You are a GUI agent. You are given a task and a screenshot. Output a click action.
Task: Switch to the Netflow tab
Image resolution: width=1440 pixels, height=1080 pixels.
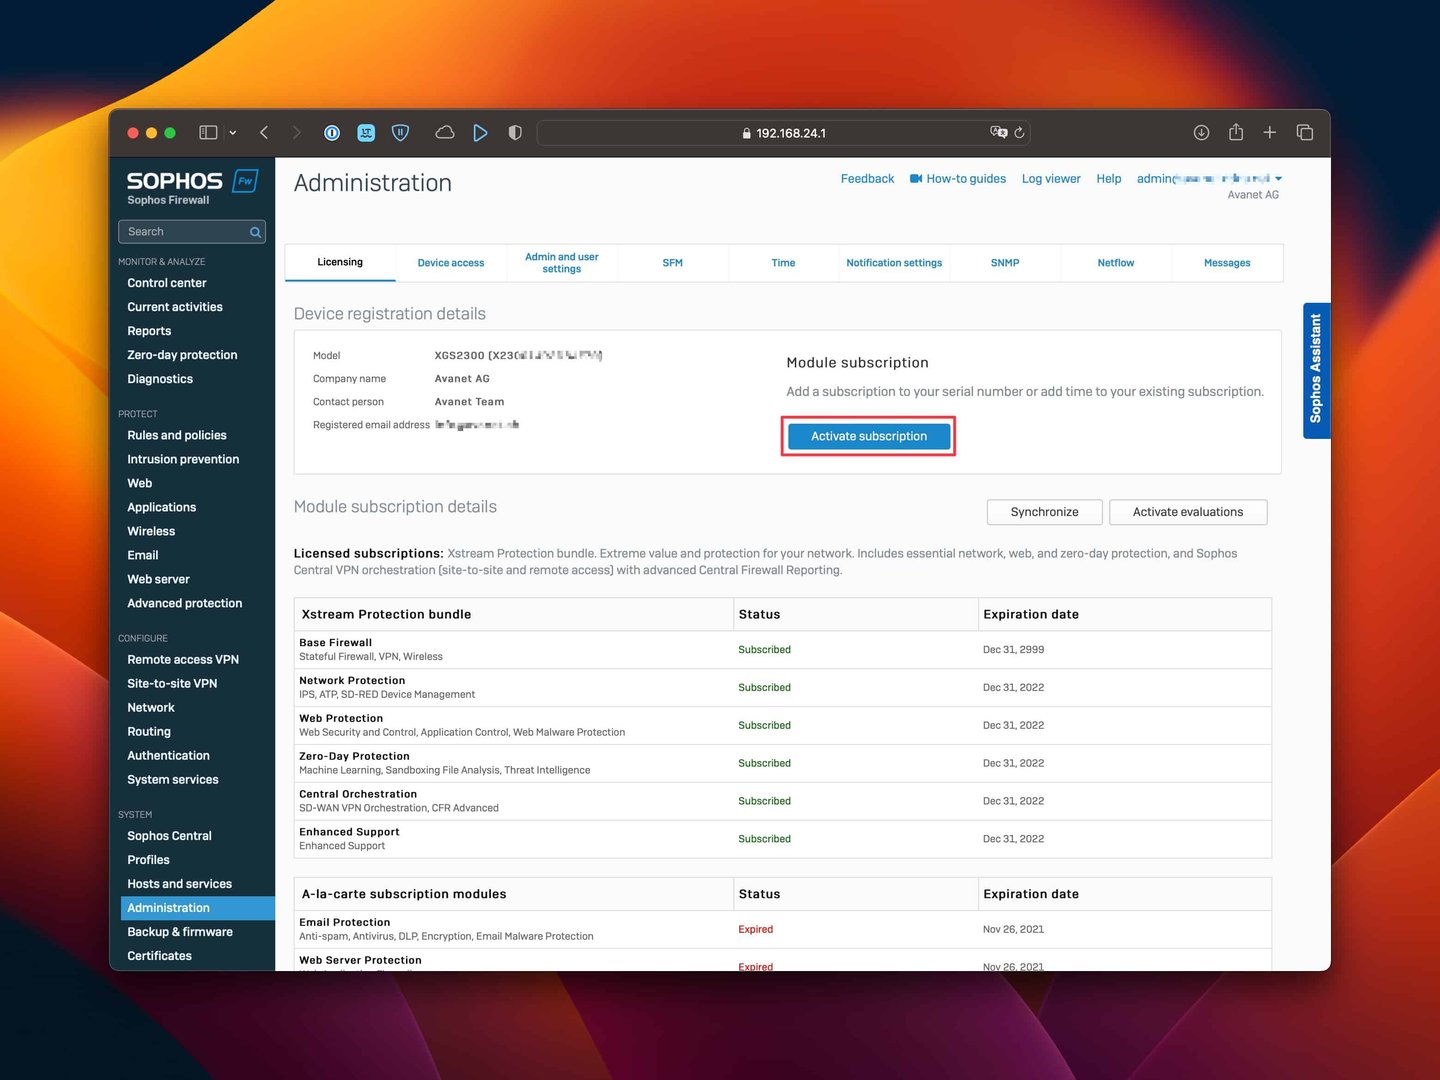coord(1116,263)
